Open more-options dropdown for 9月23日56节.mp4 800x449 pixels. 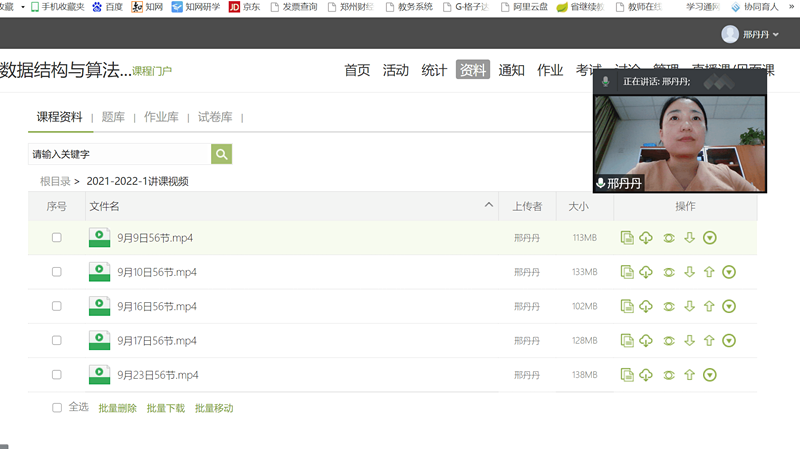point(710,375)
